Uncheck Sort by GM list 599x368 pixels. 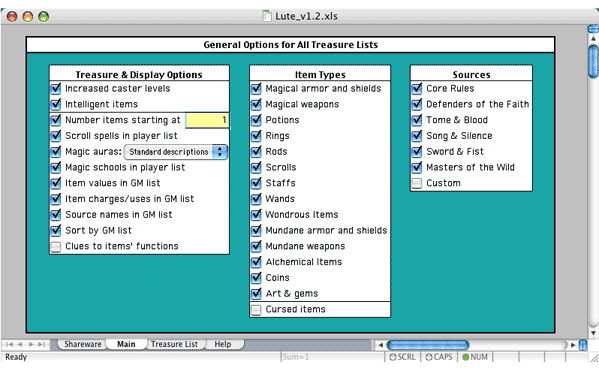[56, 230]
